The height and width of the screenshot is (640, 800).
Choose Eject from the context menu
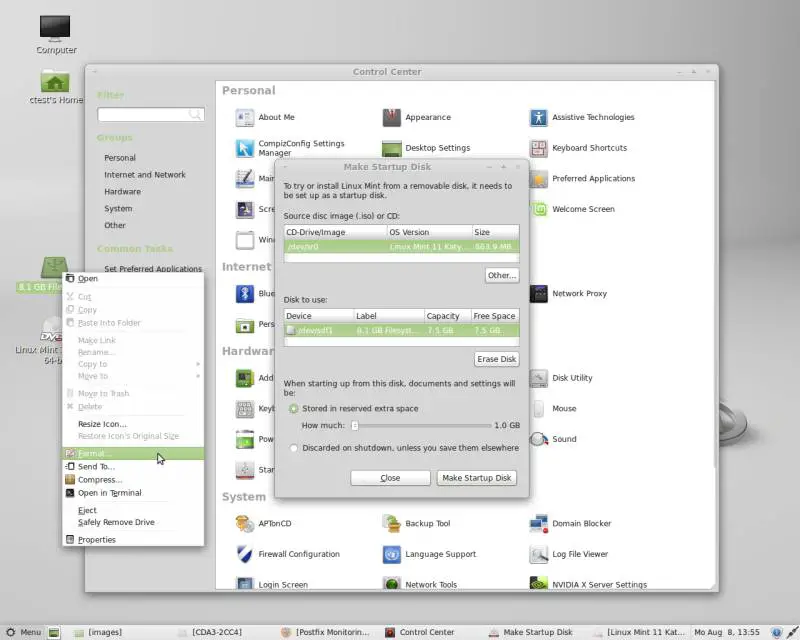pos(133,510)
